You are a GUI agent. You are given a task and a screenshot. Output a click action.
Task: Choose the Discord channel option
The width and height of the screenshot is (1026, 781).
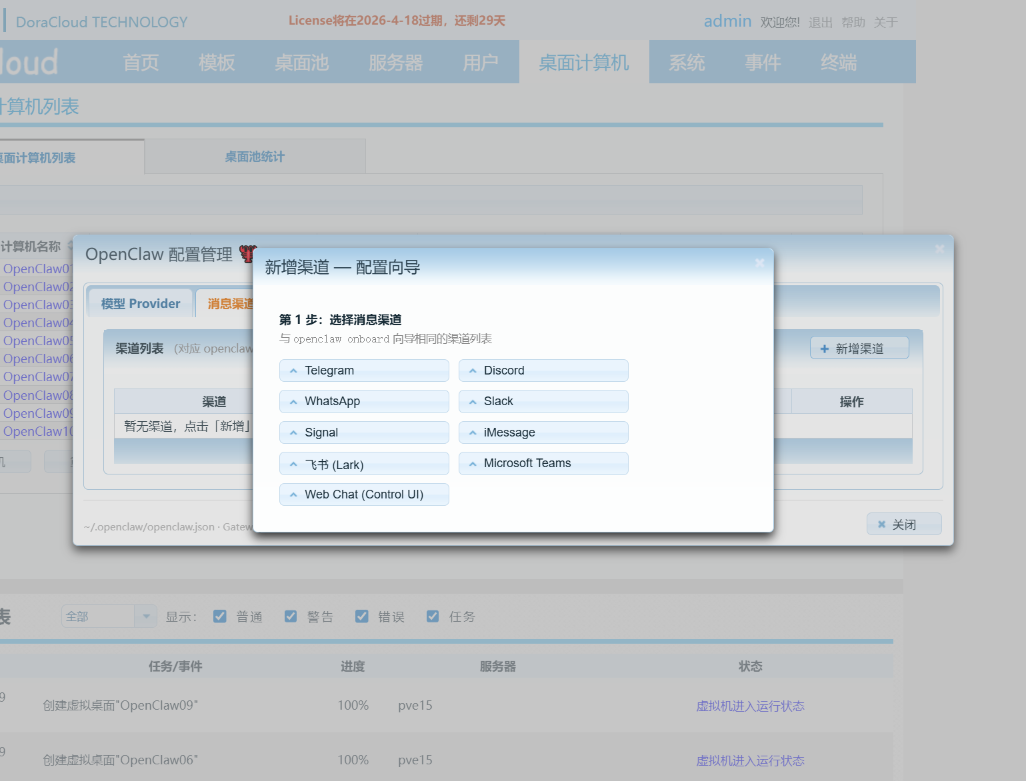pos(543,370)
